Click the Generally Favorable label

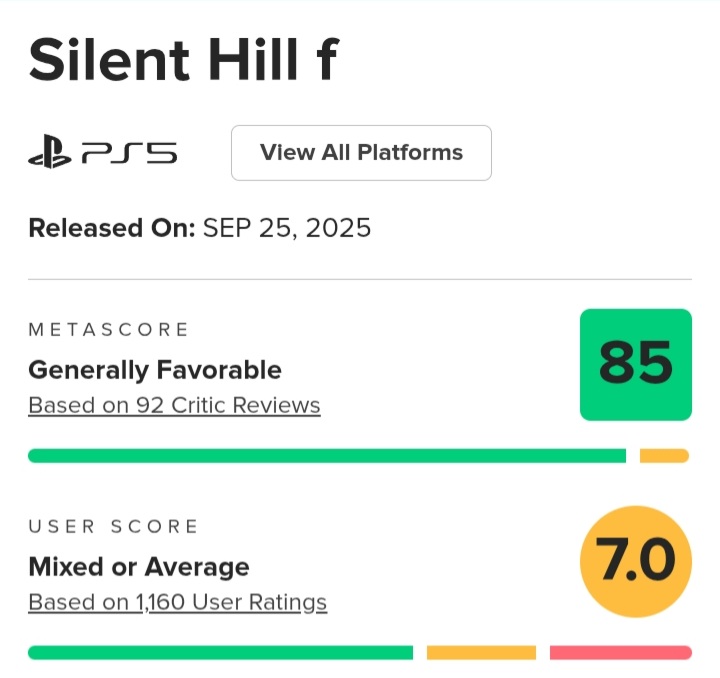[x=155, y=370]
